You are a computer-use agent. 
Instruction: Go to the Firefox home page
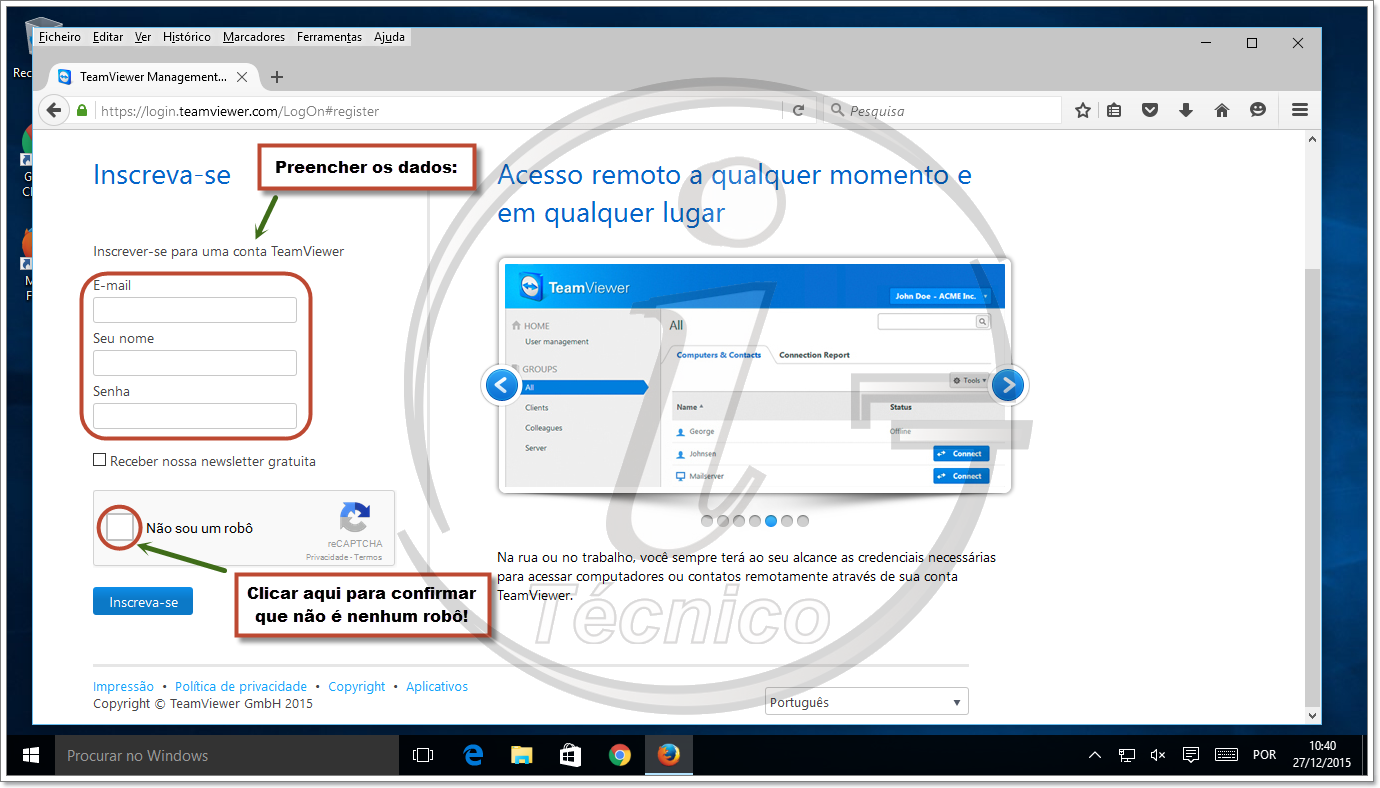(1222, 110)
